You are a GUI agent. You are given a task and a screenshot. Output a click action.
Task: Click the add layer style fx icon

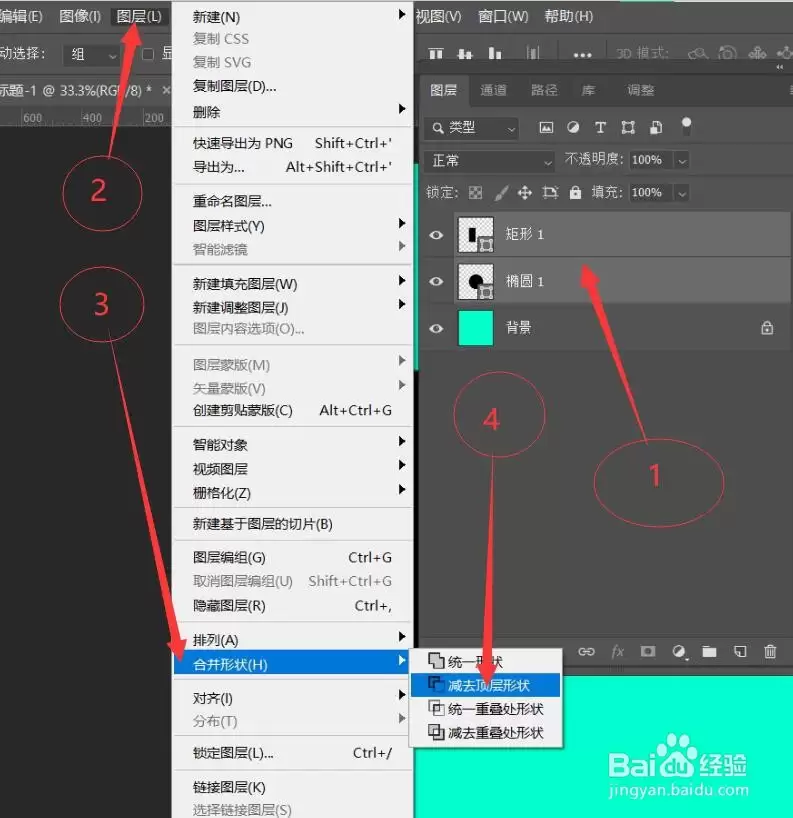point(617,651)
